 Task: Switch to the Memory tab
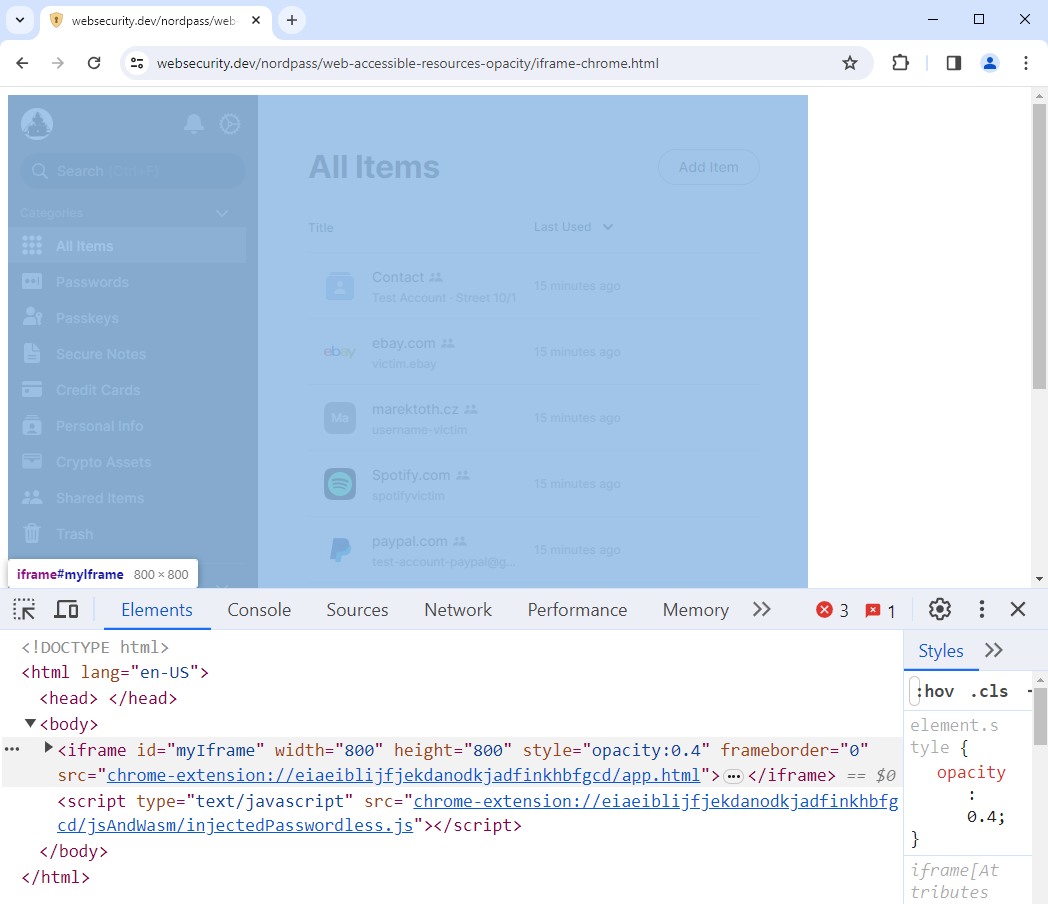695,609
